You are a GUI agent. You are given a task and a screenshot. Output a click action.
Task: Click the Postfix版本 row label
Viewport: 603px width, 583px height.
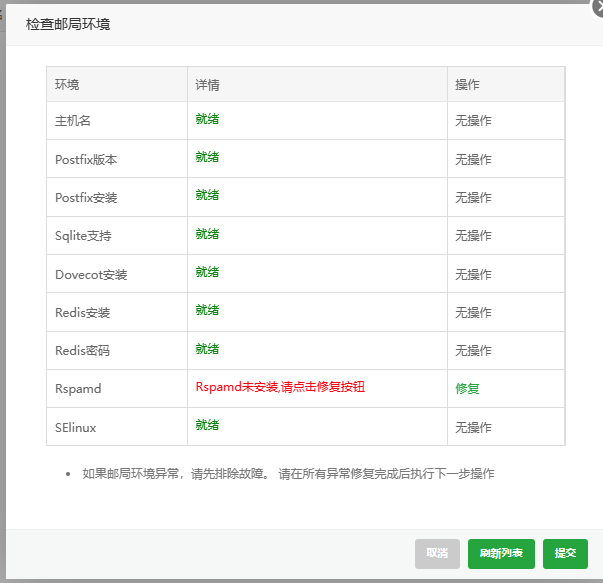(86, 159)
